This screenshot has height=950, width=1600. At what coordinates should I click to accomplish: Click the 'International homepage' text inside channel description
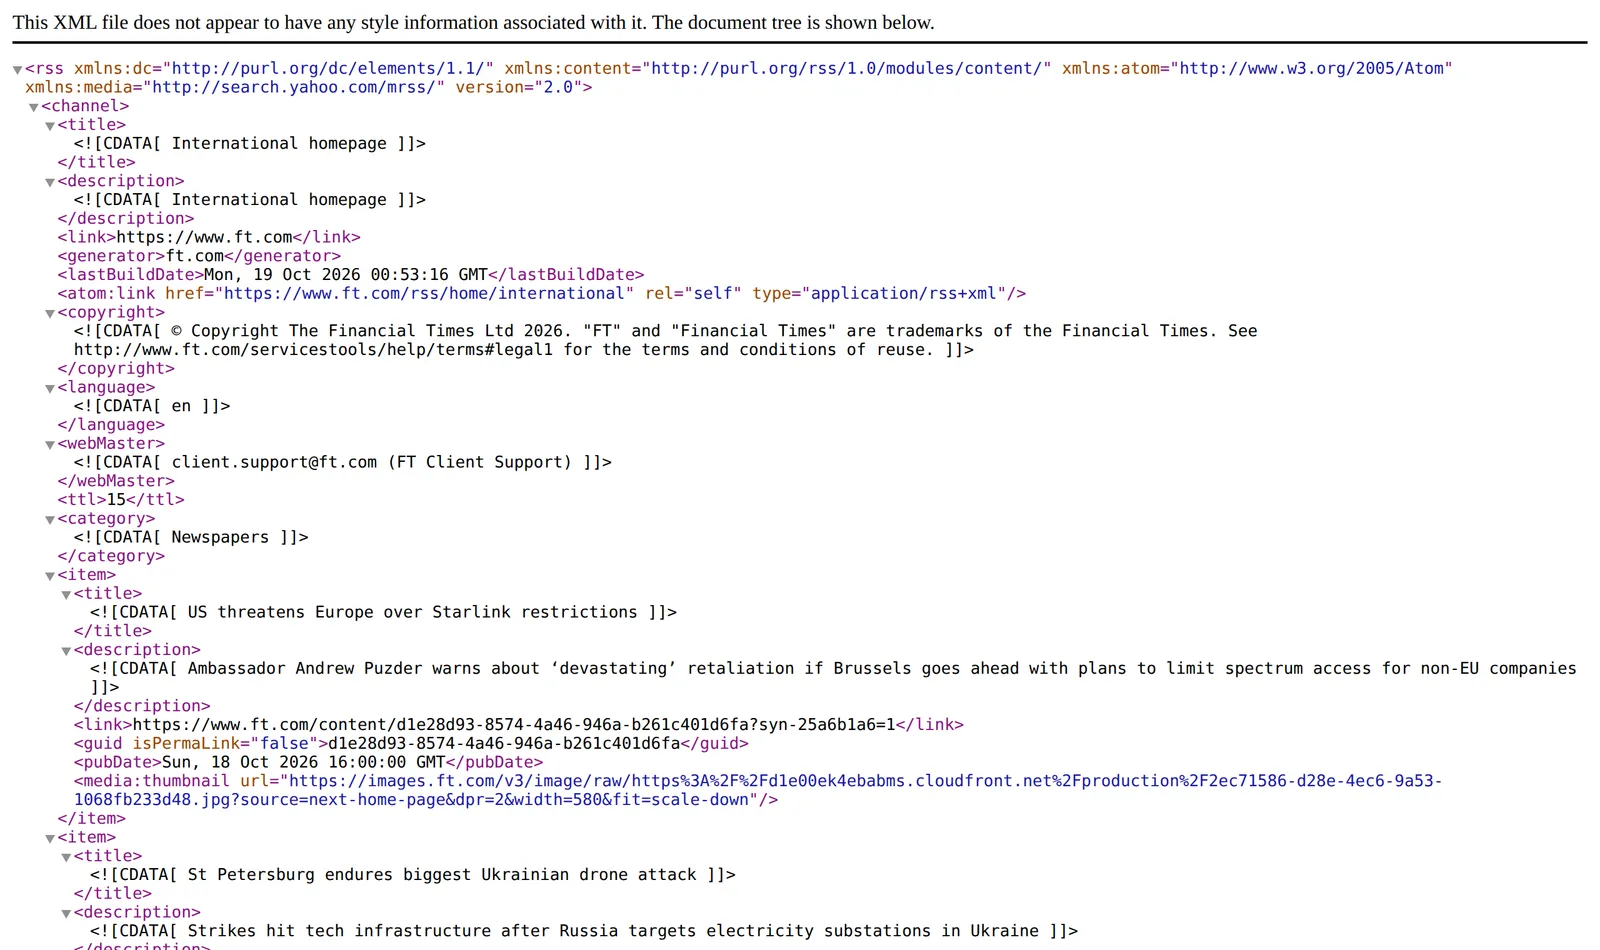279,200
